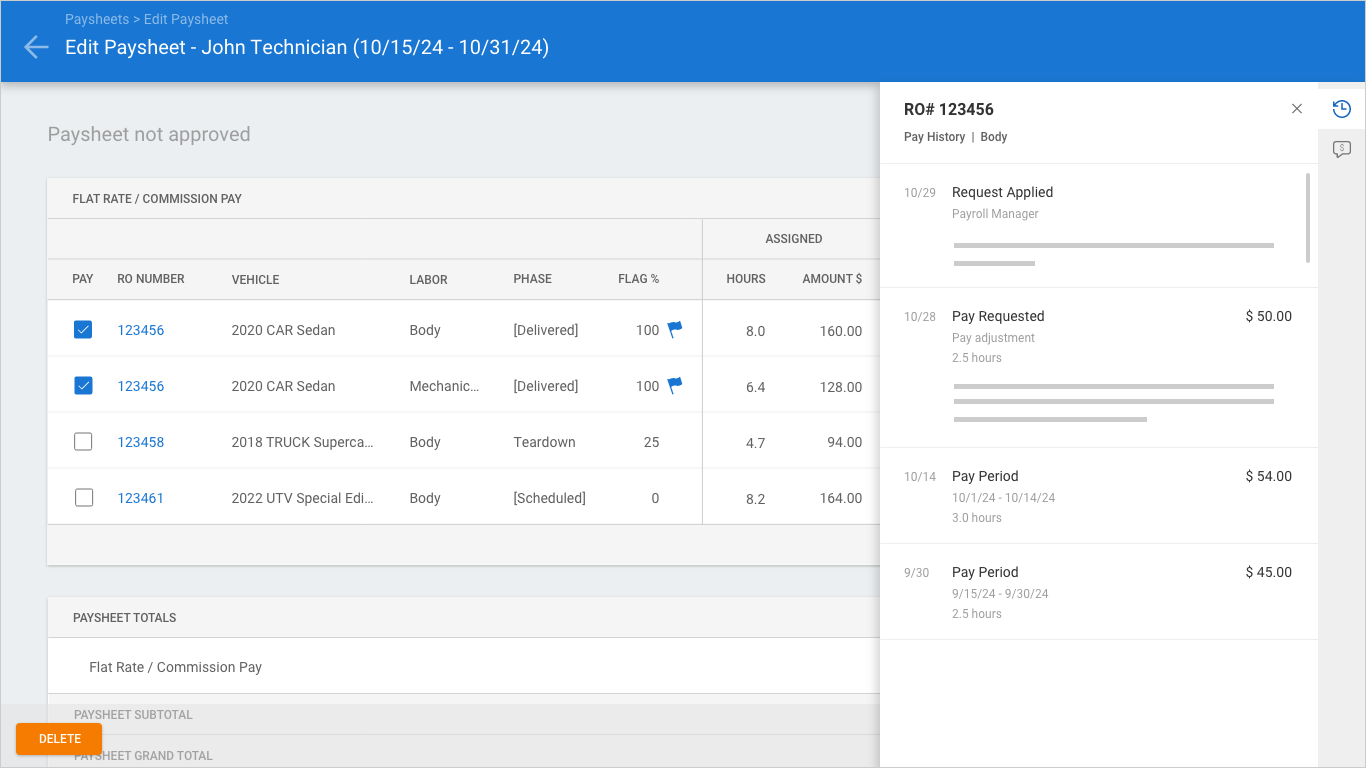
Task: Click the RO Number column header
Action: (151, 279)
